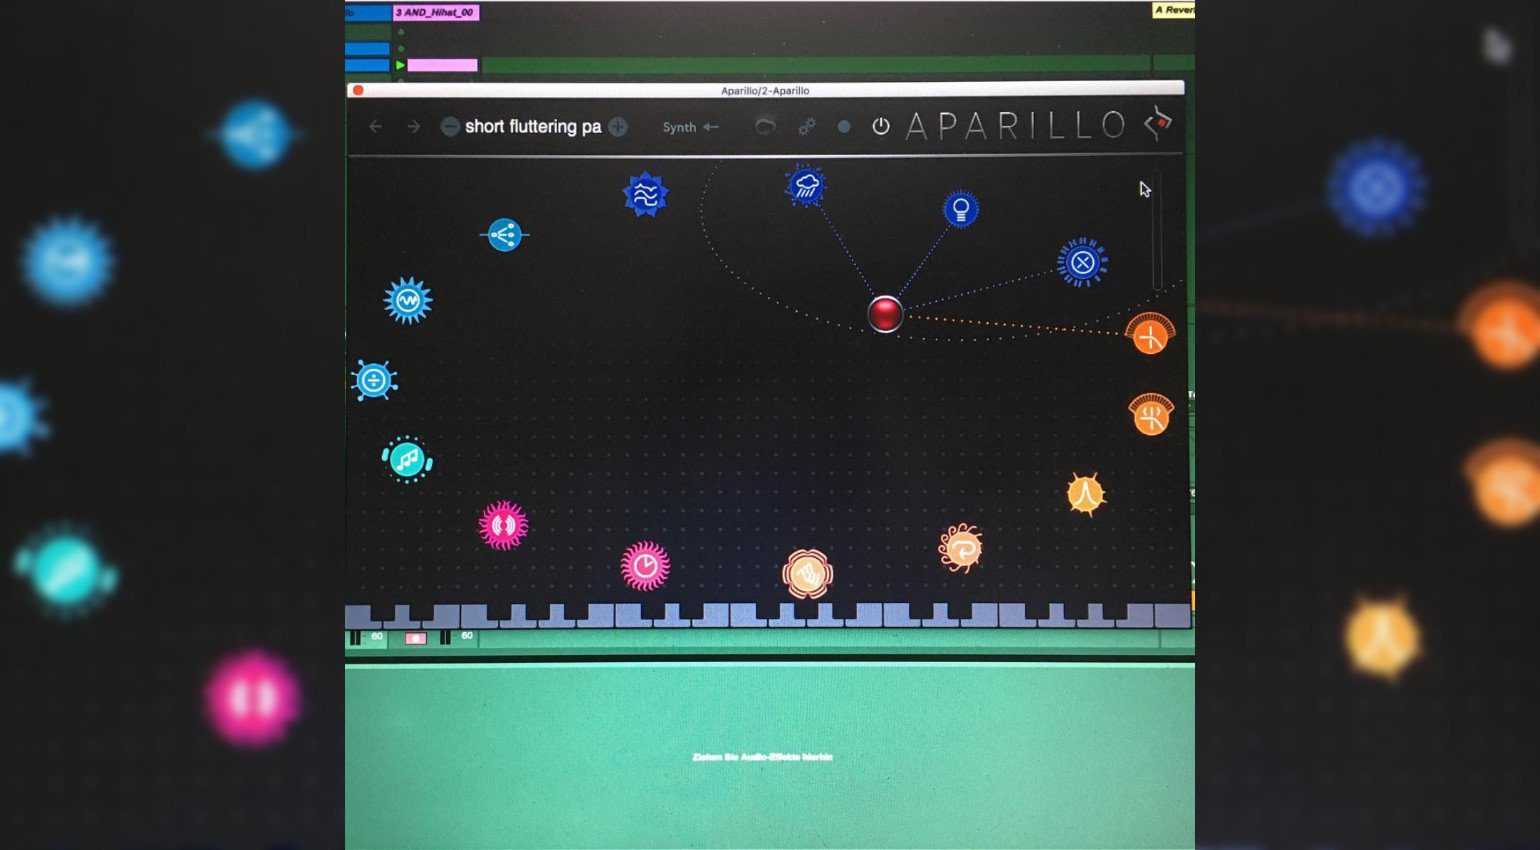
Task: Select the '3 AND_Hihat_00' track header
Action: (x=435, y=12)
